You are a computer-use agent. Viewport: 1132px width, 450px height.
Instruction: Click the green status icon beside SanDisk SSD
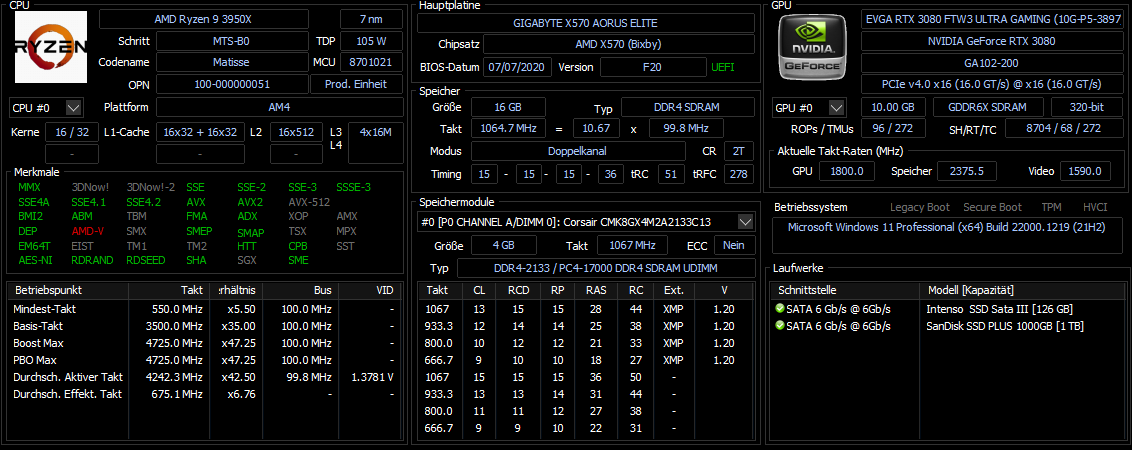tap(779, 326)
